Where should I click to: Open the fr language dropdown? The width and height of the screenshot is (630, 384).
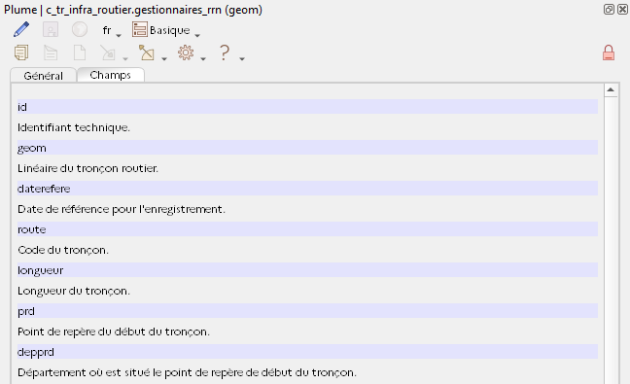click(112, 31)
